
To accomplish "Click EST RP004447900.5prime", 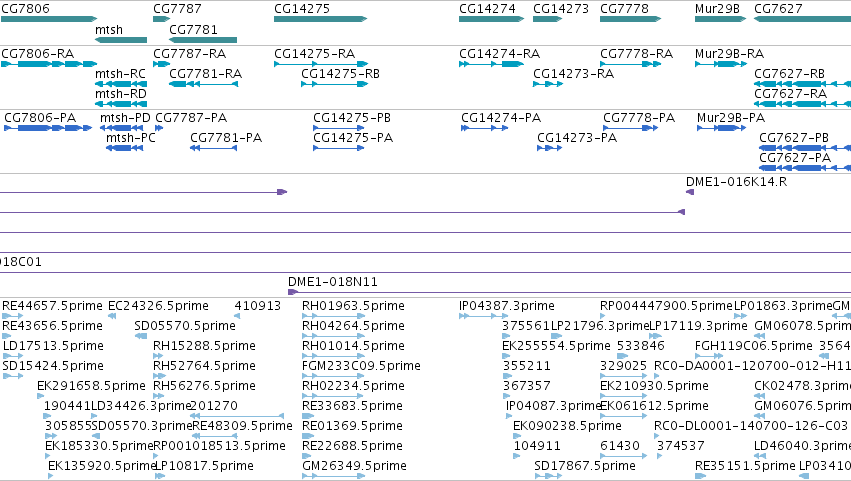I will [666, 306].
